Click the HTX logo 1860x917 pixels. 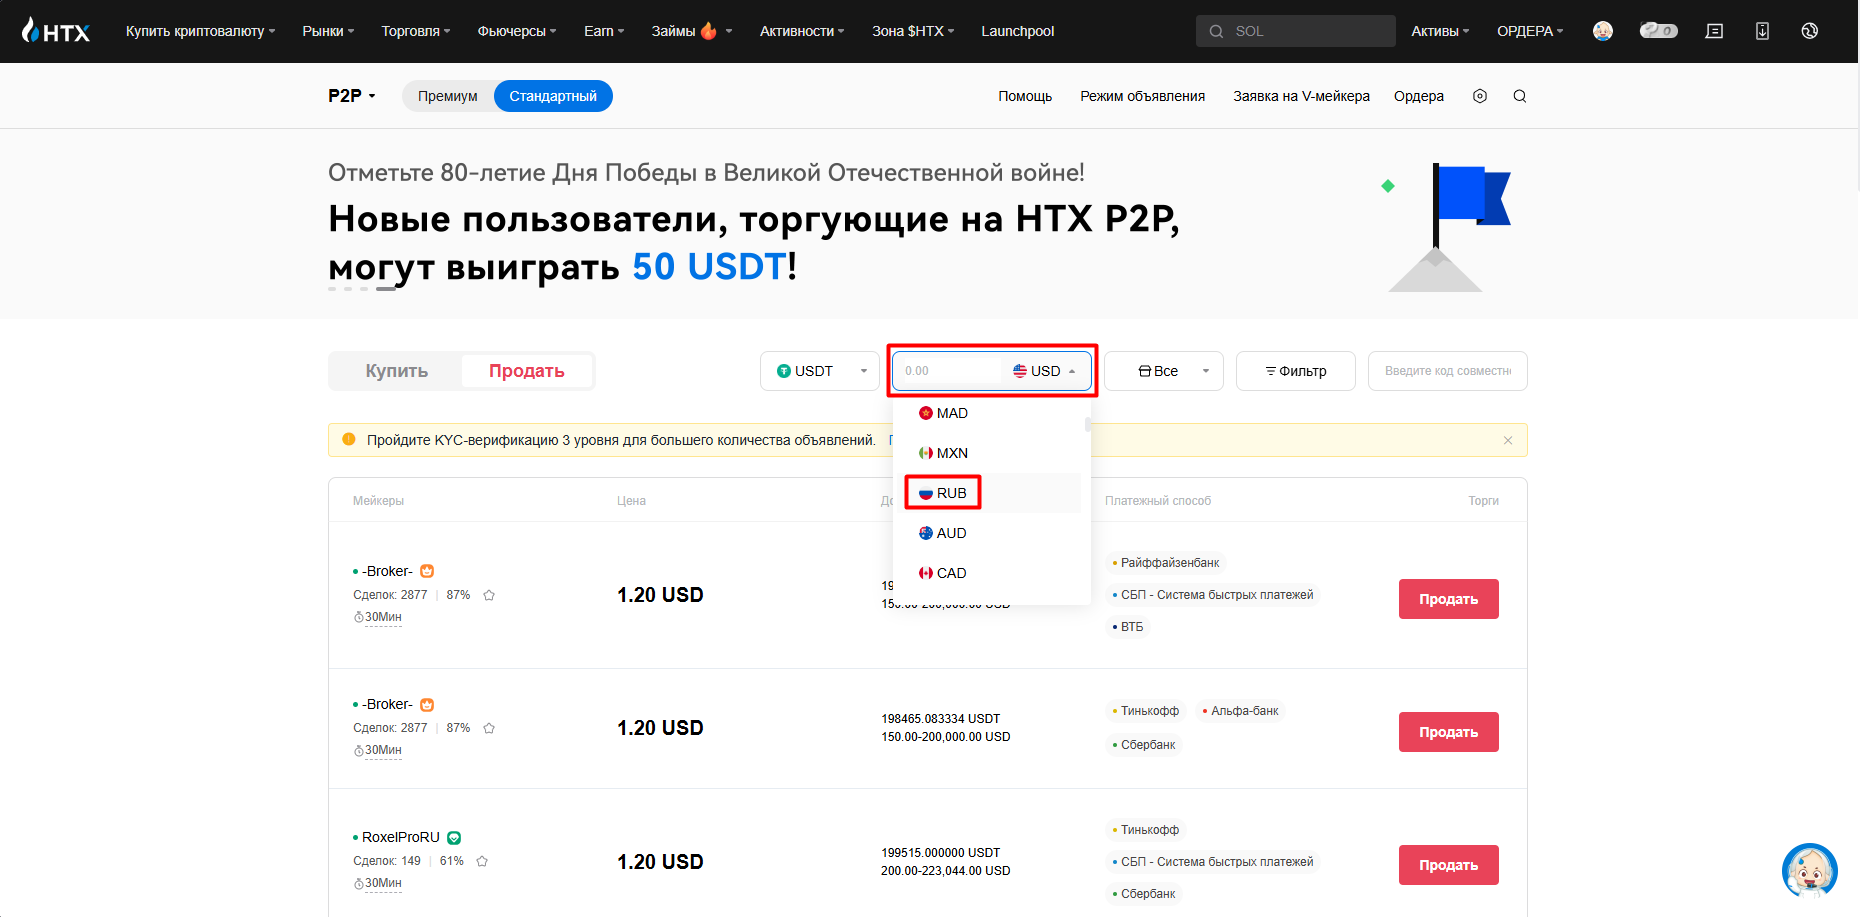pyautogui.click(x=56, y=31)
